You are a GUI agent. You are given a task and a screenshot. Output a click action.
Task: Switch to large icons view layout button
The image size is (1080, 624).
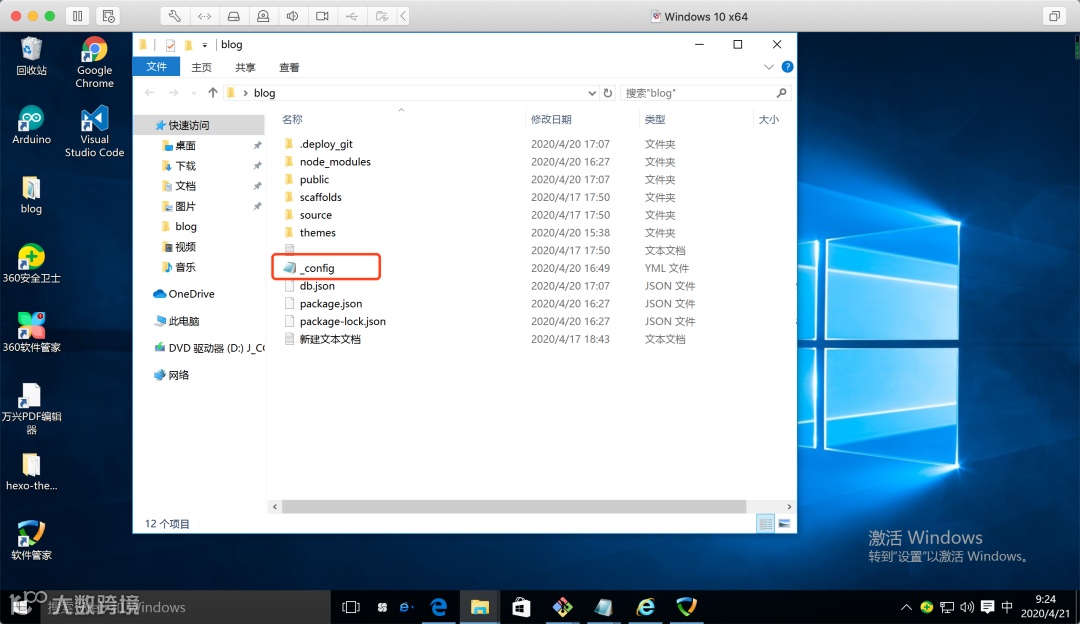coord(784,524)
